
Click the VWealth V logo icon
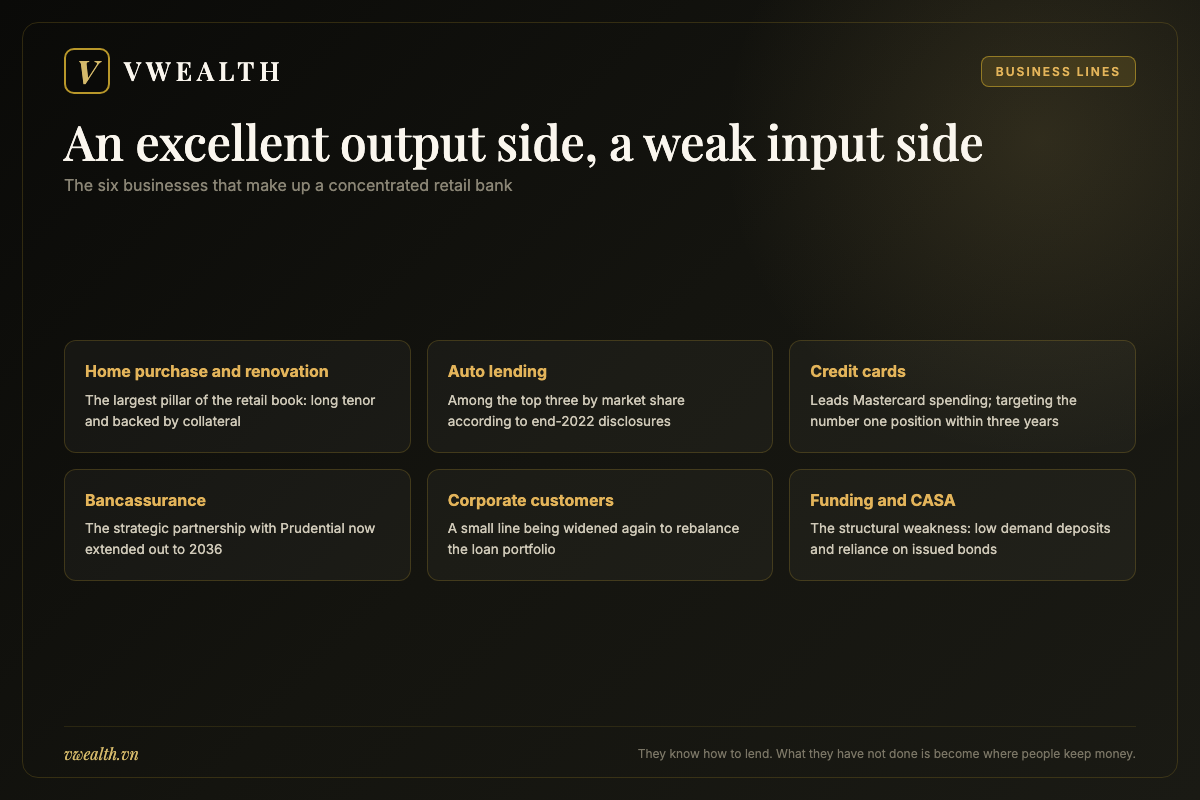point(86,71)
